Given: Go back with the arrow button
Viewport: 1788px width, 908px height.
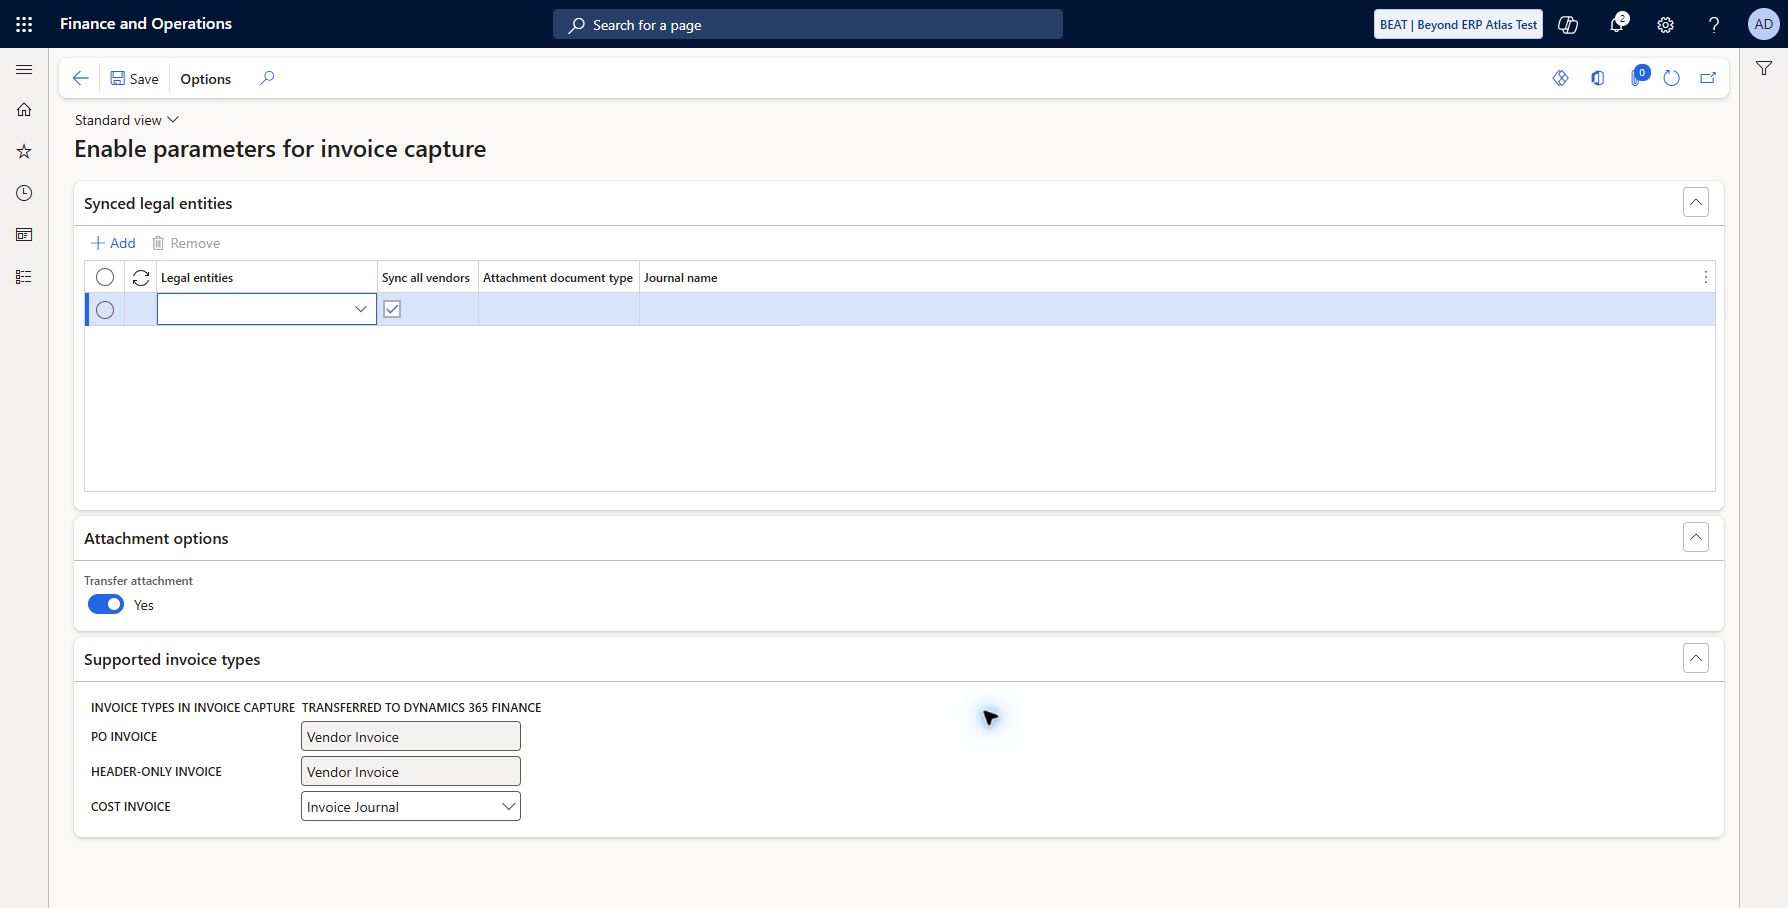Looking at the screenshot, I should pos(81,78).
